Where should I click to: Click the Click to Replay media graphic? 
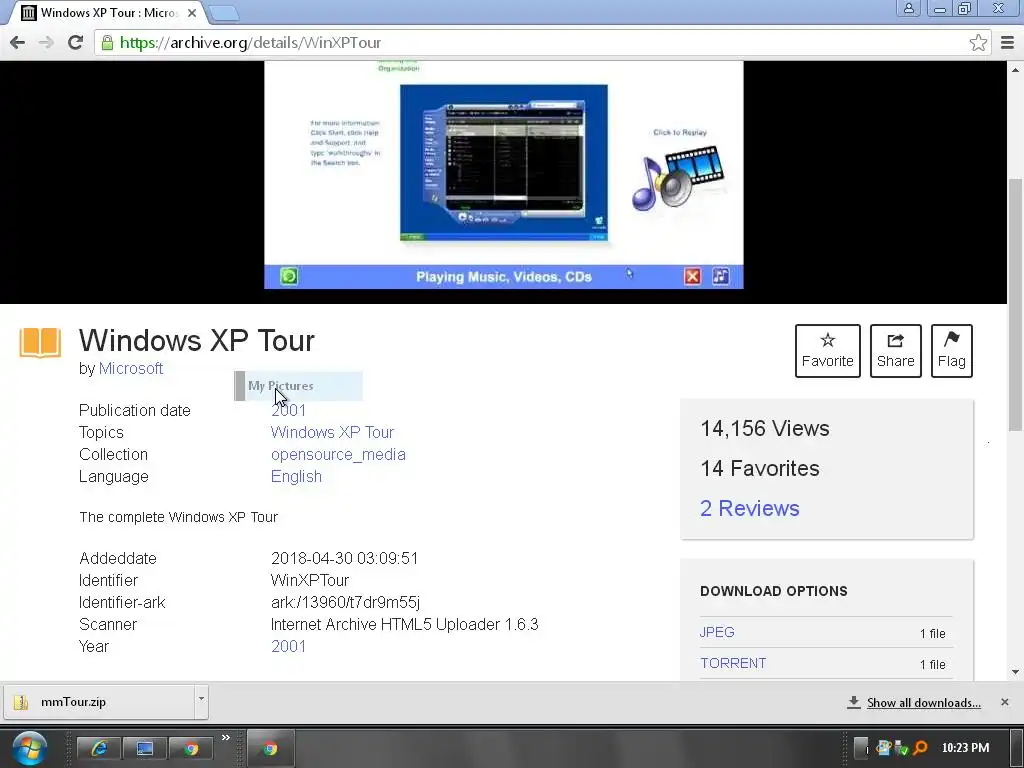tap(679, 178)
